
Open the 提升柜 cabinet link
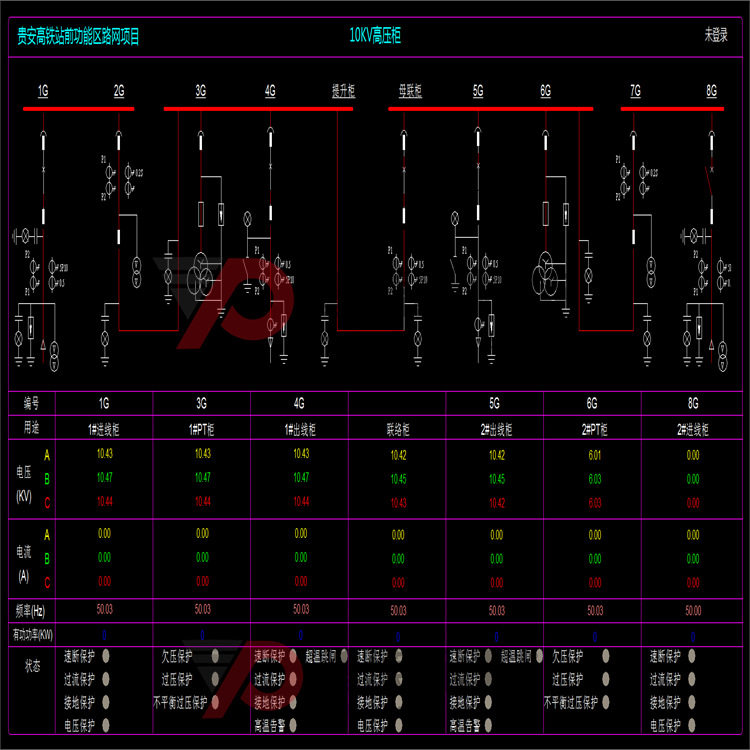(x=343, y=91)
